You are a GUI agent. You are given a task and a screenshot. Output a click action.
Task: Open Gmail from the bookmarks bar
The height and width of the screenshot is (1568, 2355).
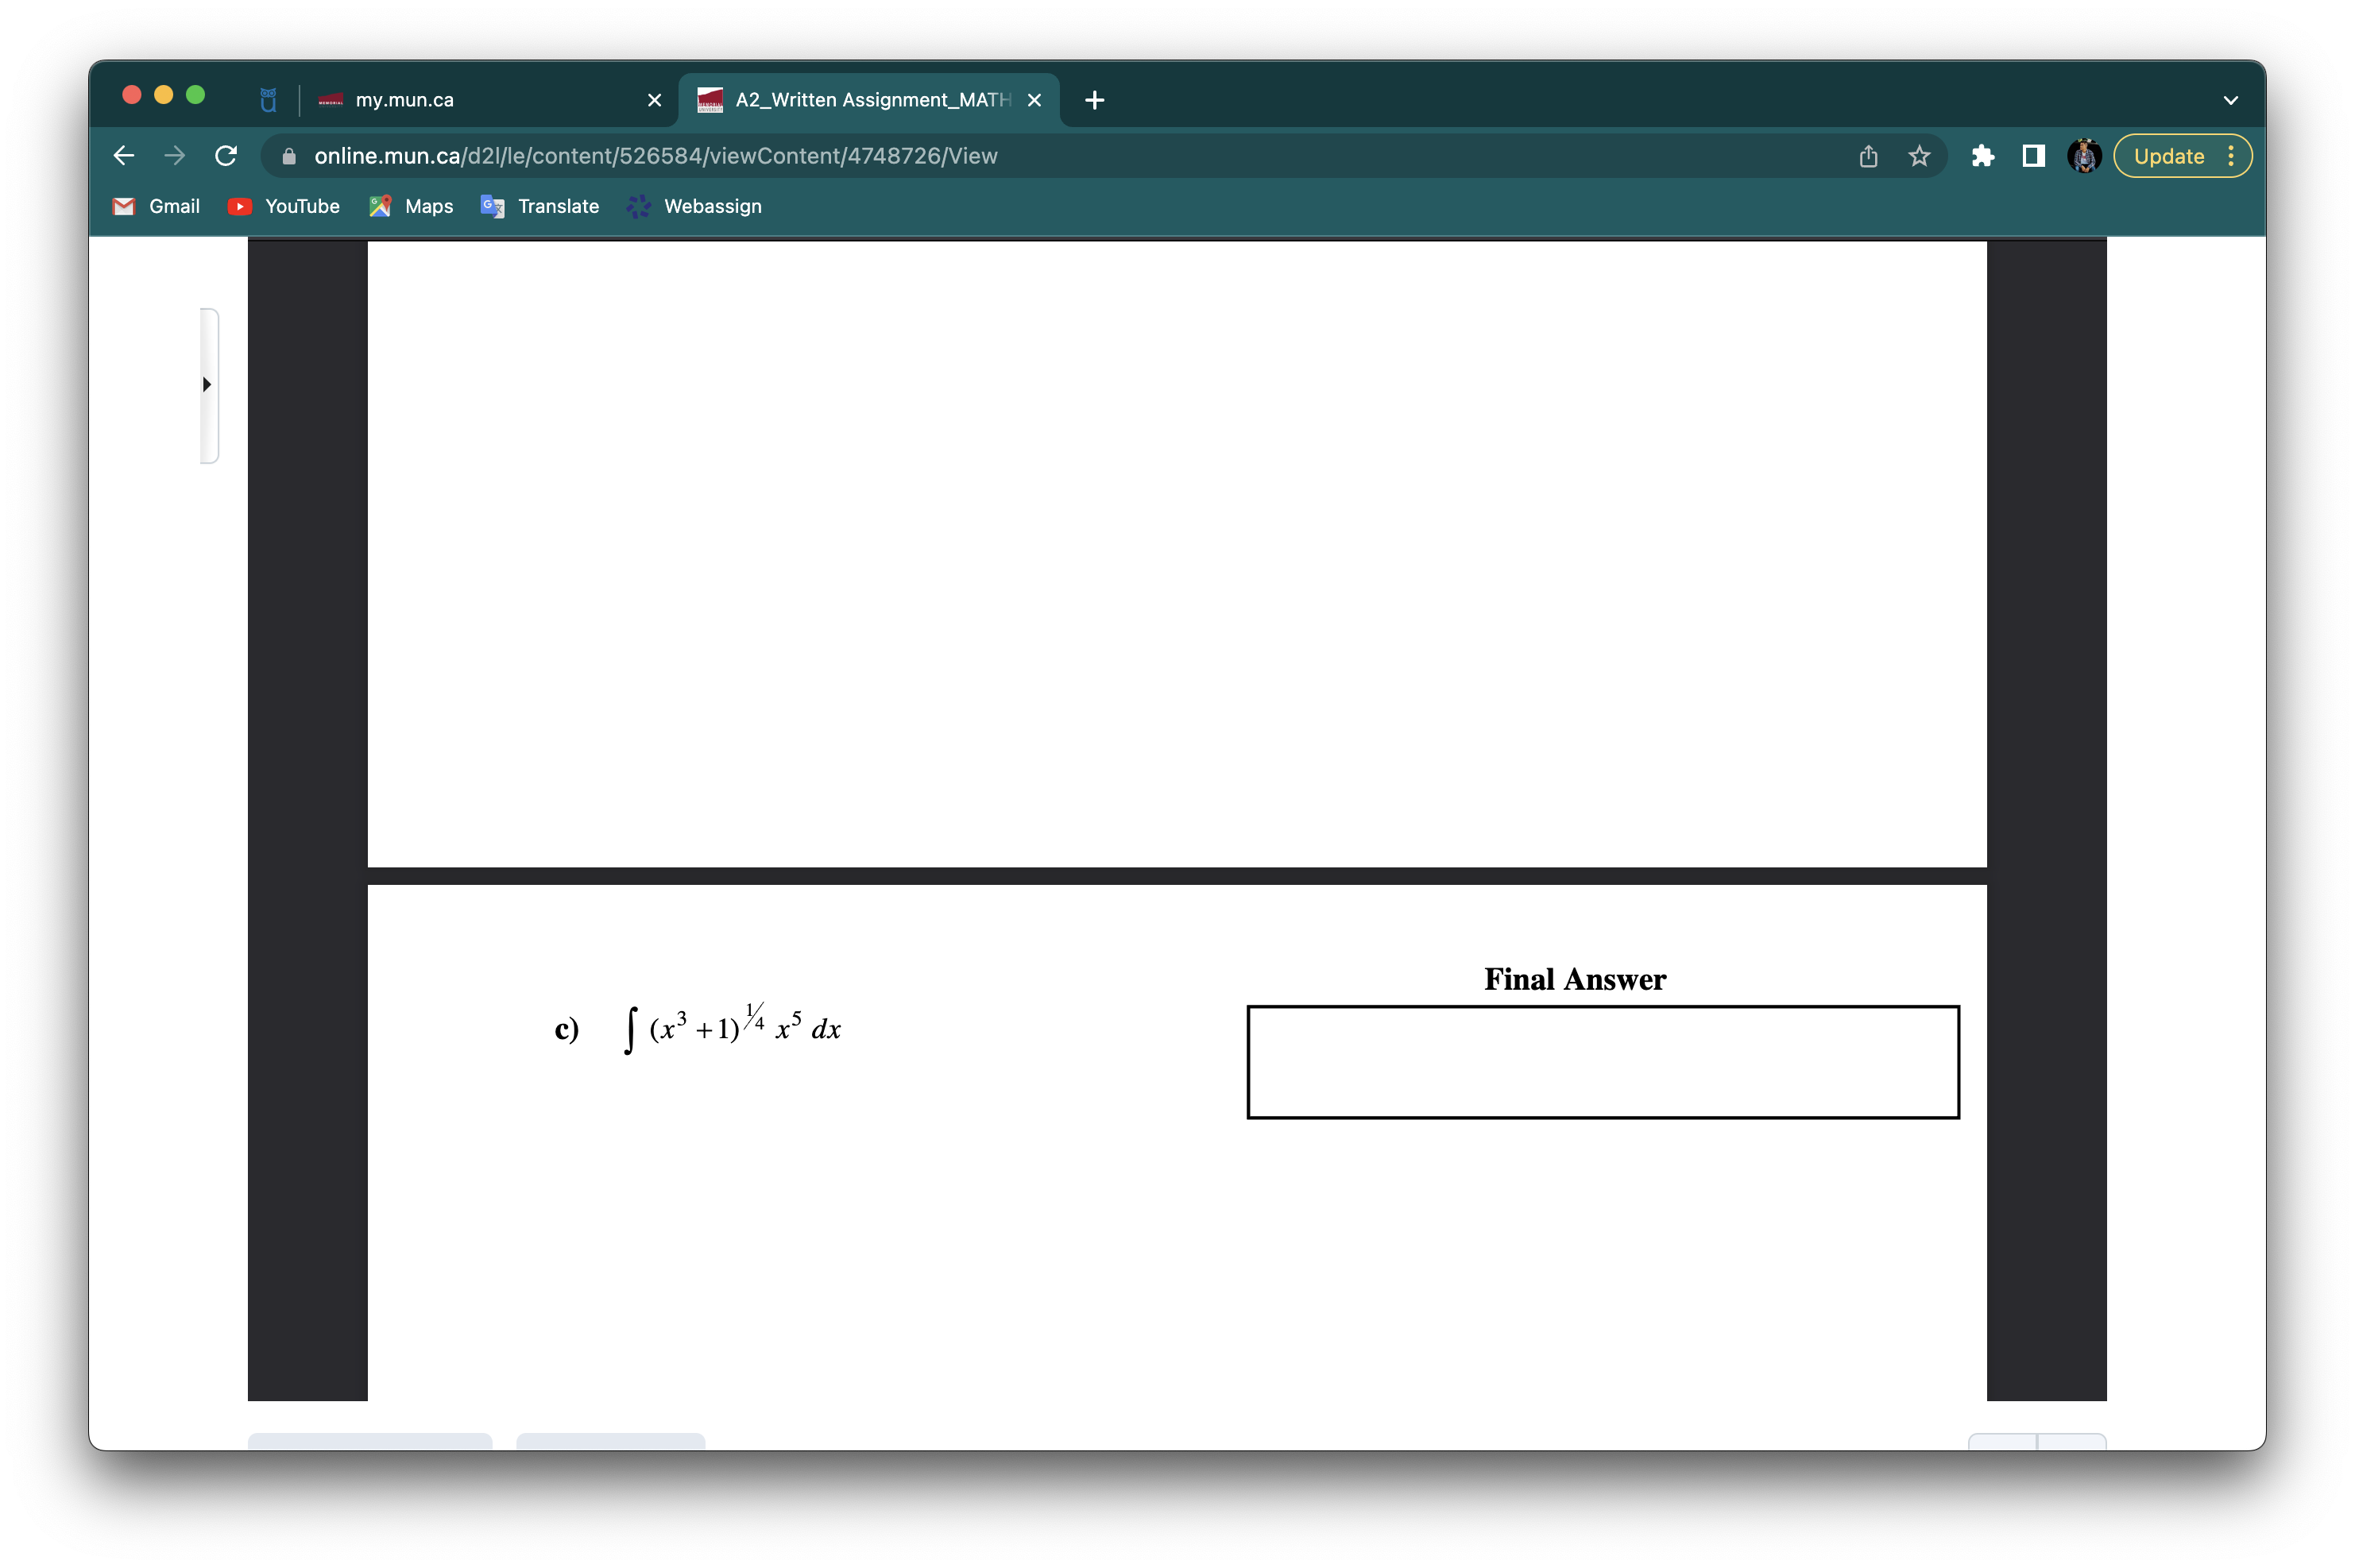pos(156,206)
